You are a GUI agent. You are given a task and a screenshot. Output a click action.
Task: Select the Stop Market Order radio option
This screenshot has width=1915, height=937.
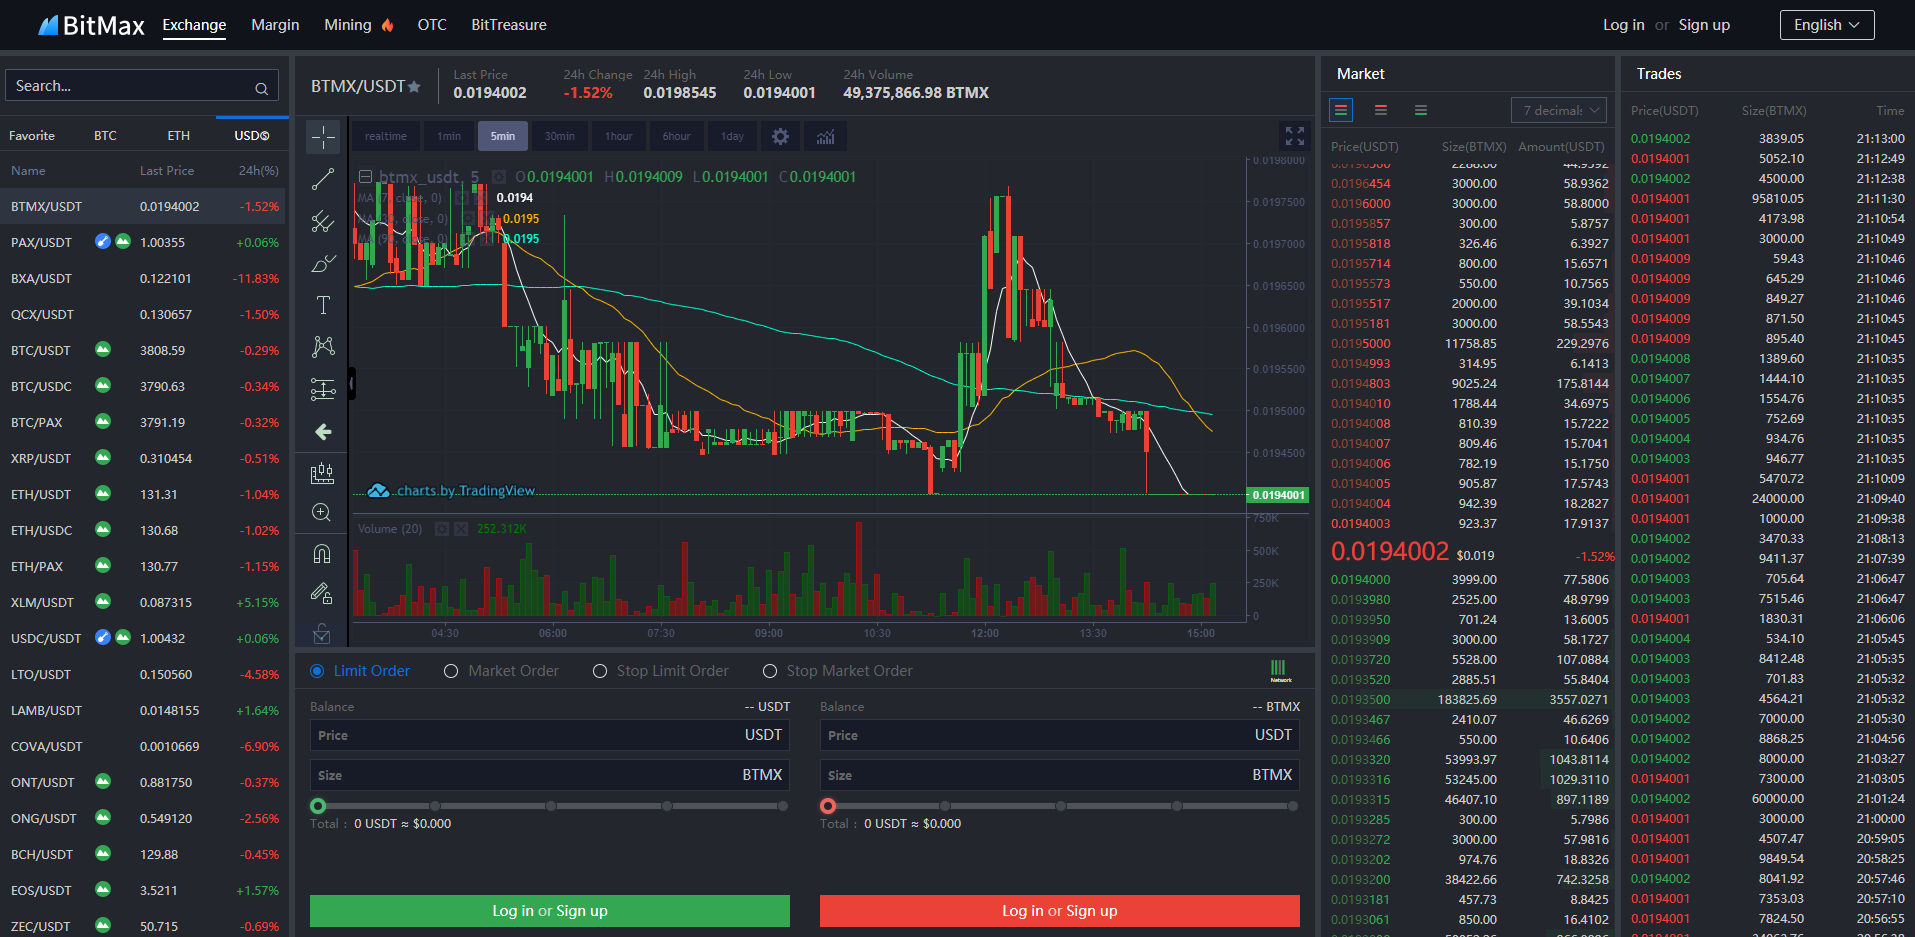pyautogui.click(x=770, y=671)
